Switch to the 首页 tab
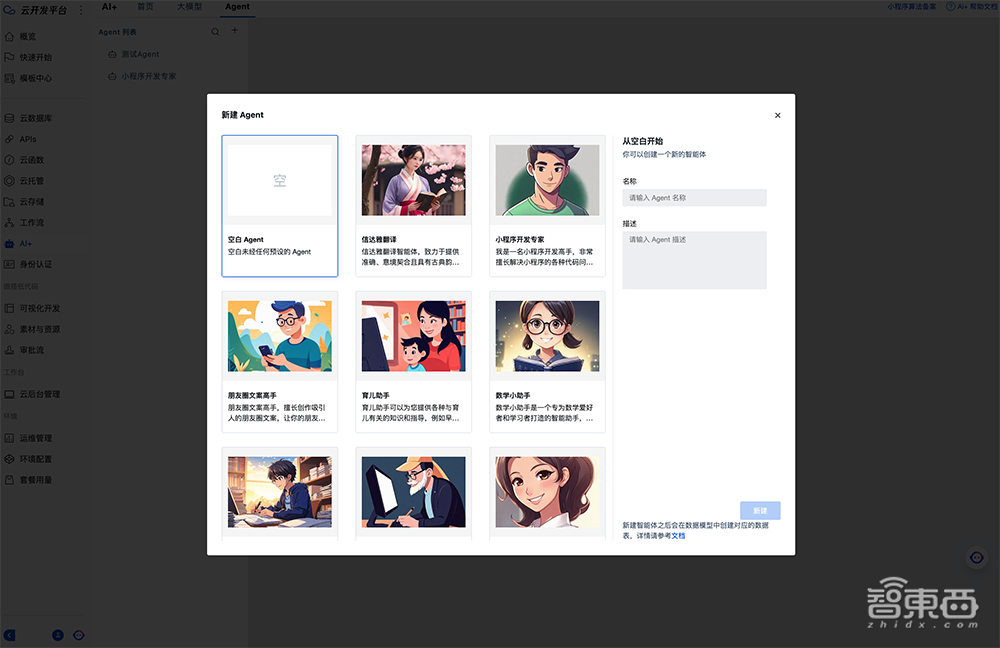 coord(145,6)
